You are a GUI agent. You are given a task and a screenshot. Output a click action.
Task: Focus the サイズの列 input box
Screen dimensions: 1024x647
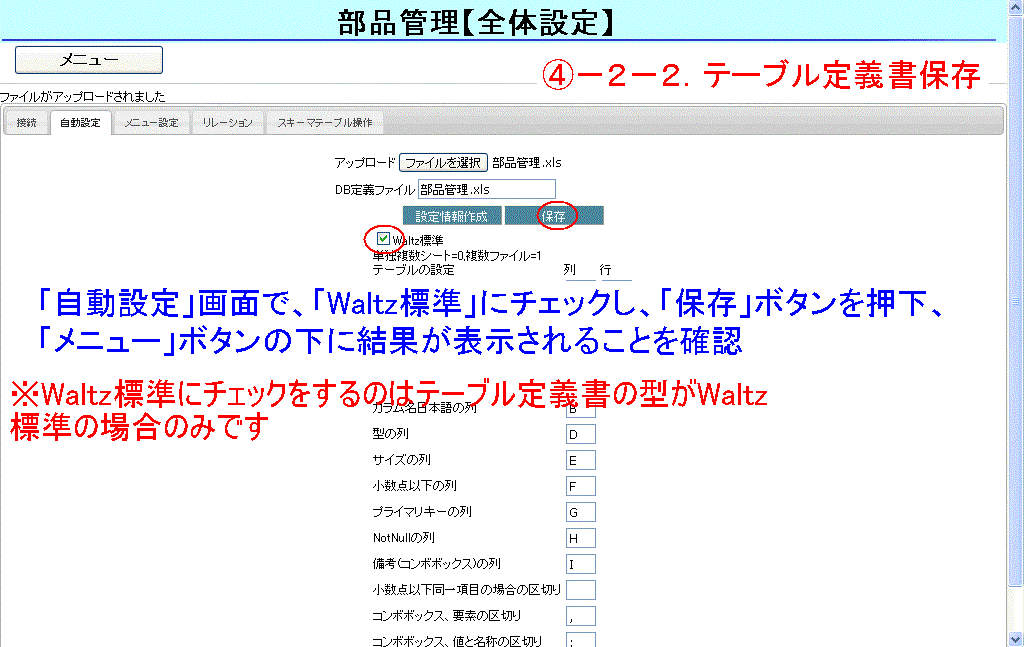coord(580,460)
